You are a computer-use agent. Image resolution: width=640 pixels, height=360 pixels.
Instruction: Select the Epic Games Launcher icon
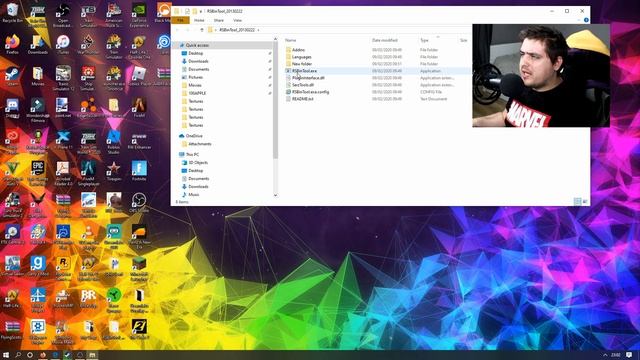[38, 173]
